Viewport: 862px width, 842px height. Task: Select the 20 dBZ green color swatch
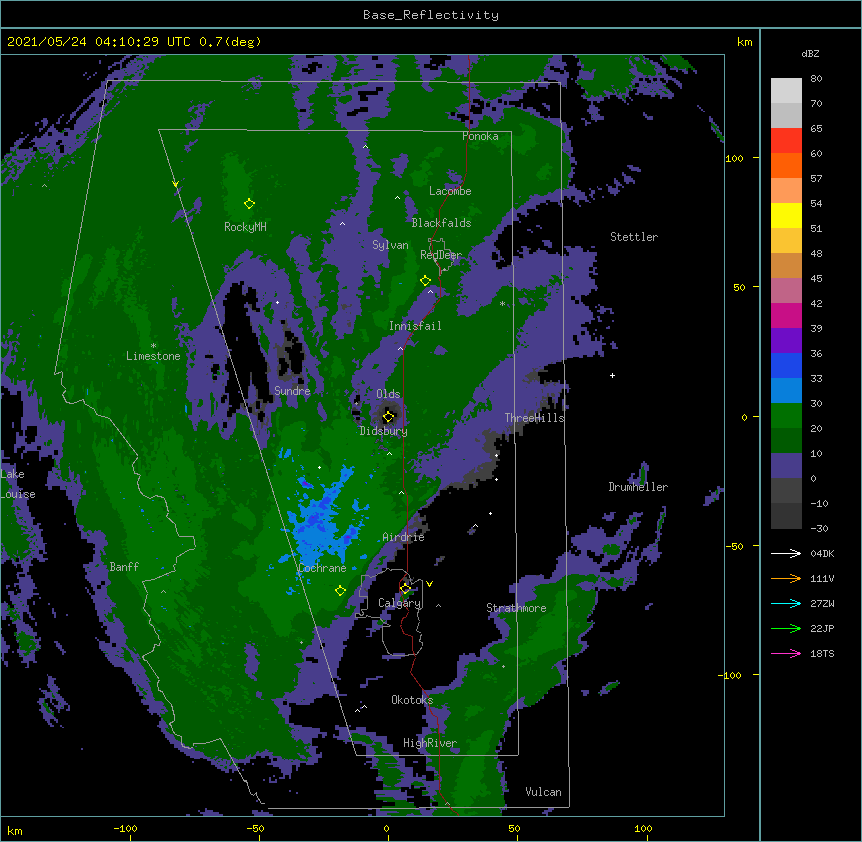point(786,416)
